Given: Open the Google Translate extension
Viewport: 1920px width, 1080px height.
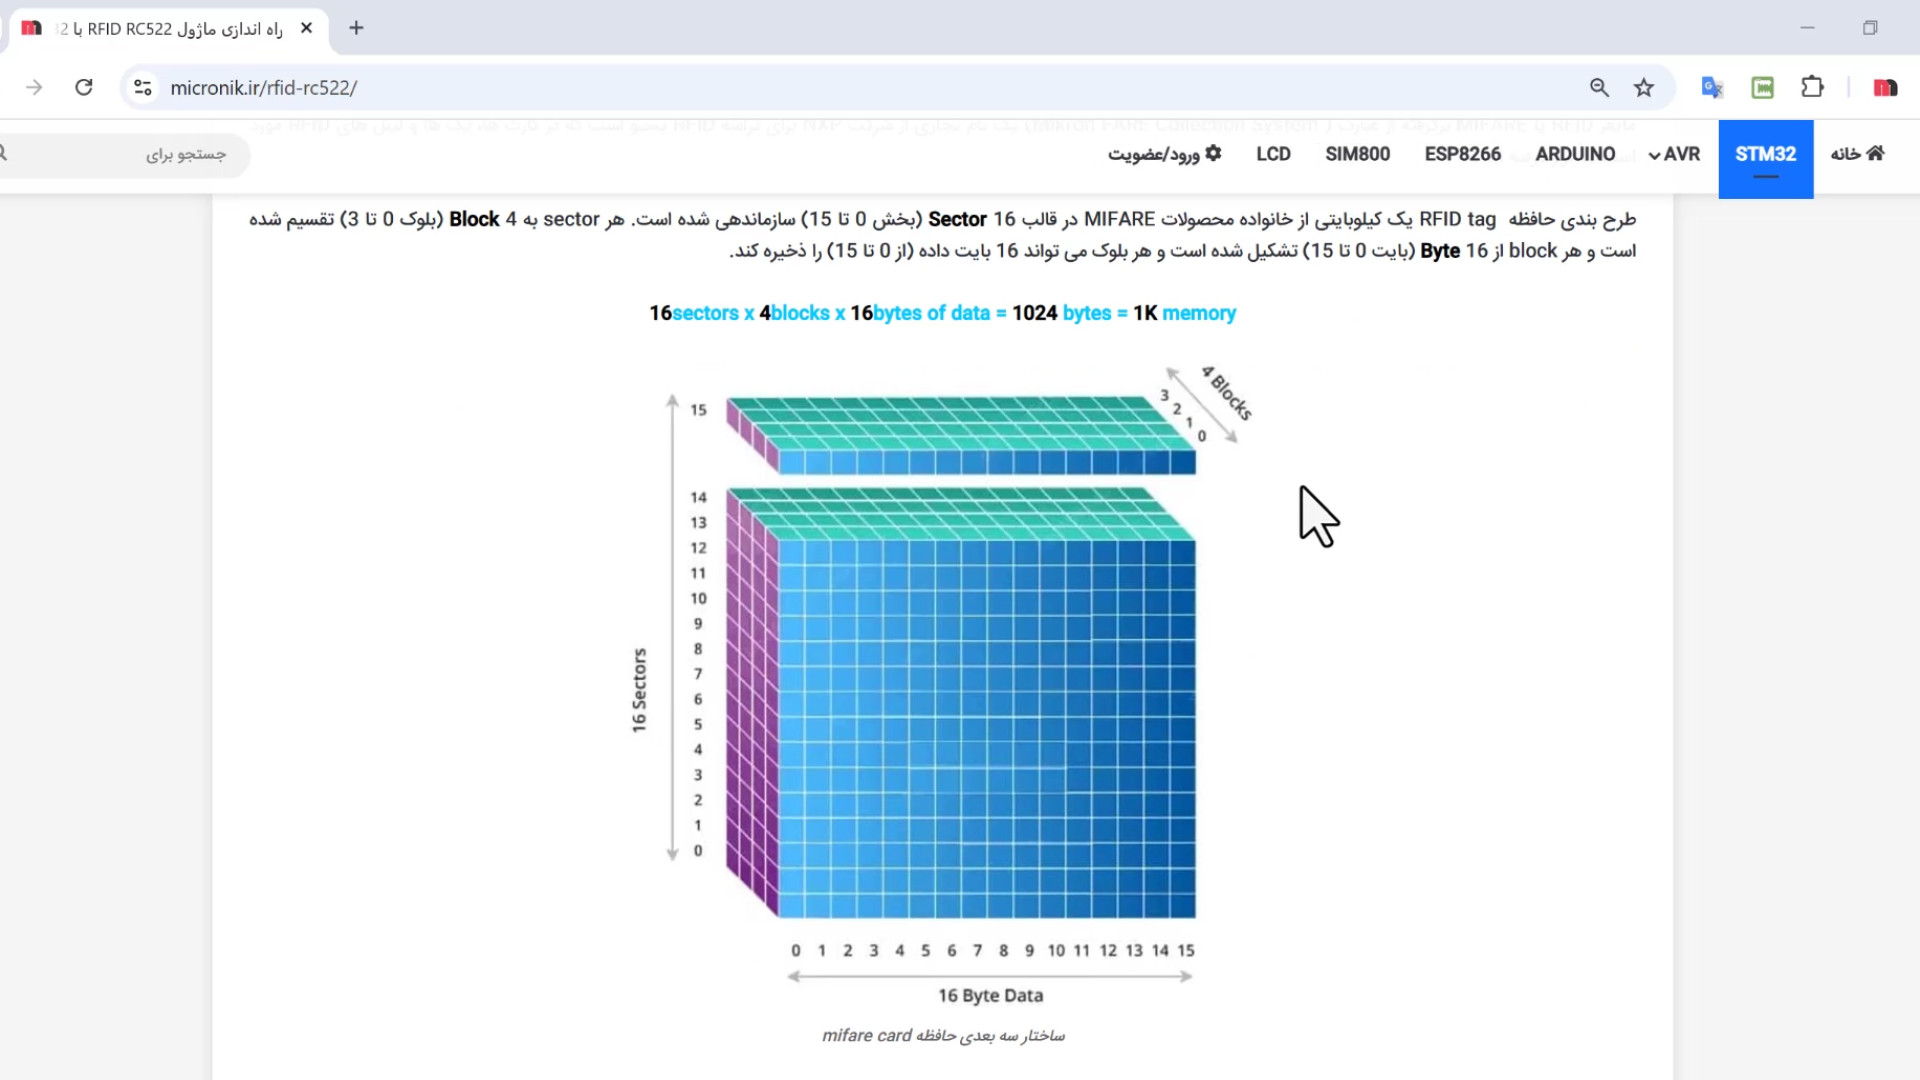Looking at the screenshot, I should (x=1712, y=88).
